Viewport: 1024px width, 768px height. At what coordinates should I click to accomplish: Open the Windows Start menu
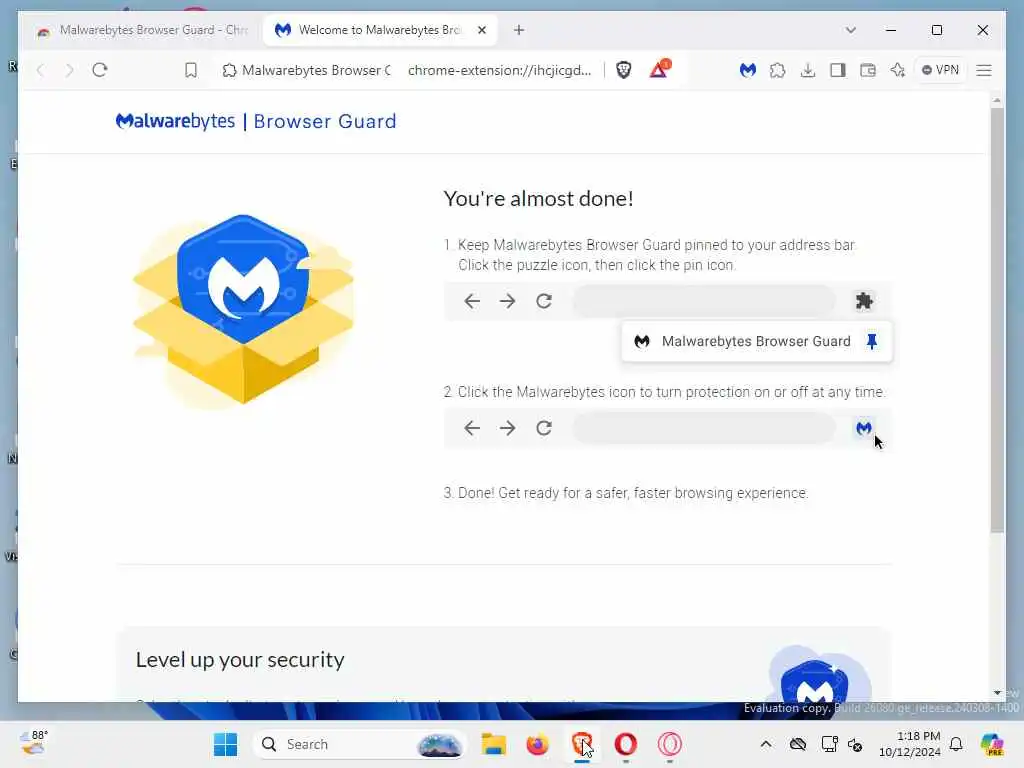coord(225,744)
